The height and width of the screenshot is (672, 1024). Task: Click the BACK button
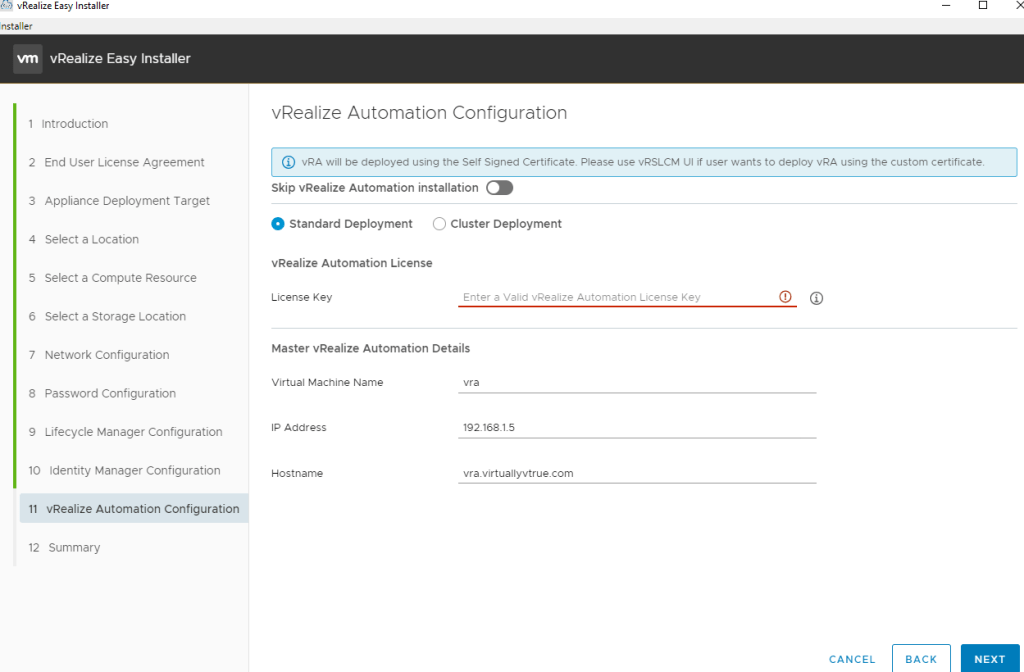pos(921,659)
